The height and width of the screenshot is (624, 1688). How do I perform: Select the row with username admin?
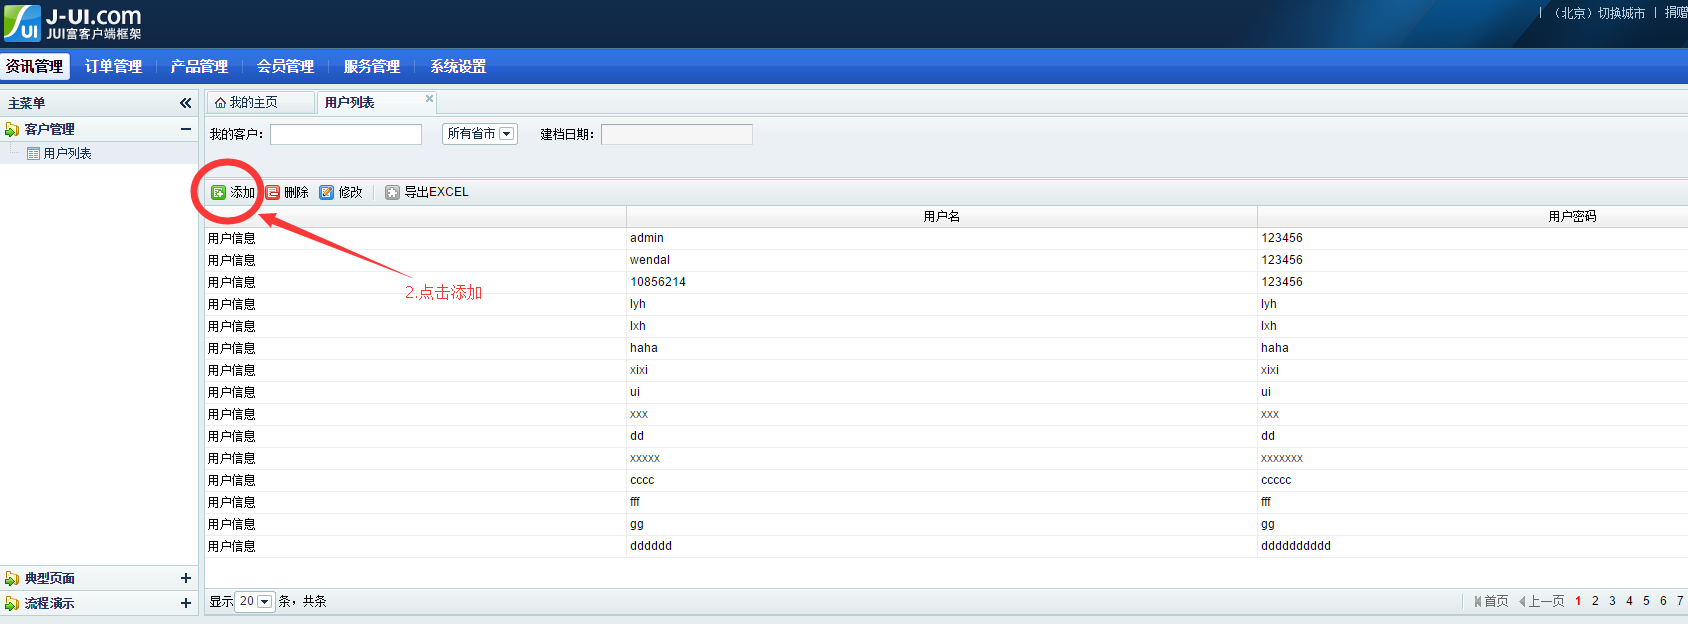[x=946, y=238]
